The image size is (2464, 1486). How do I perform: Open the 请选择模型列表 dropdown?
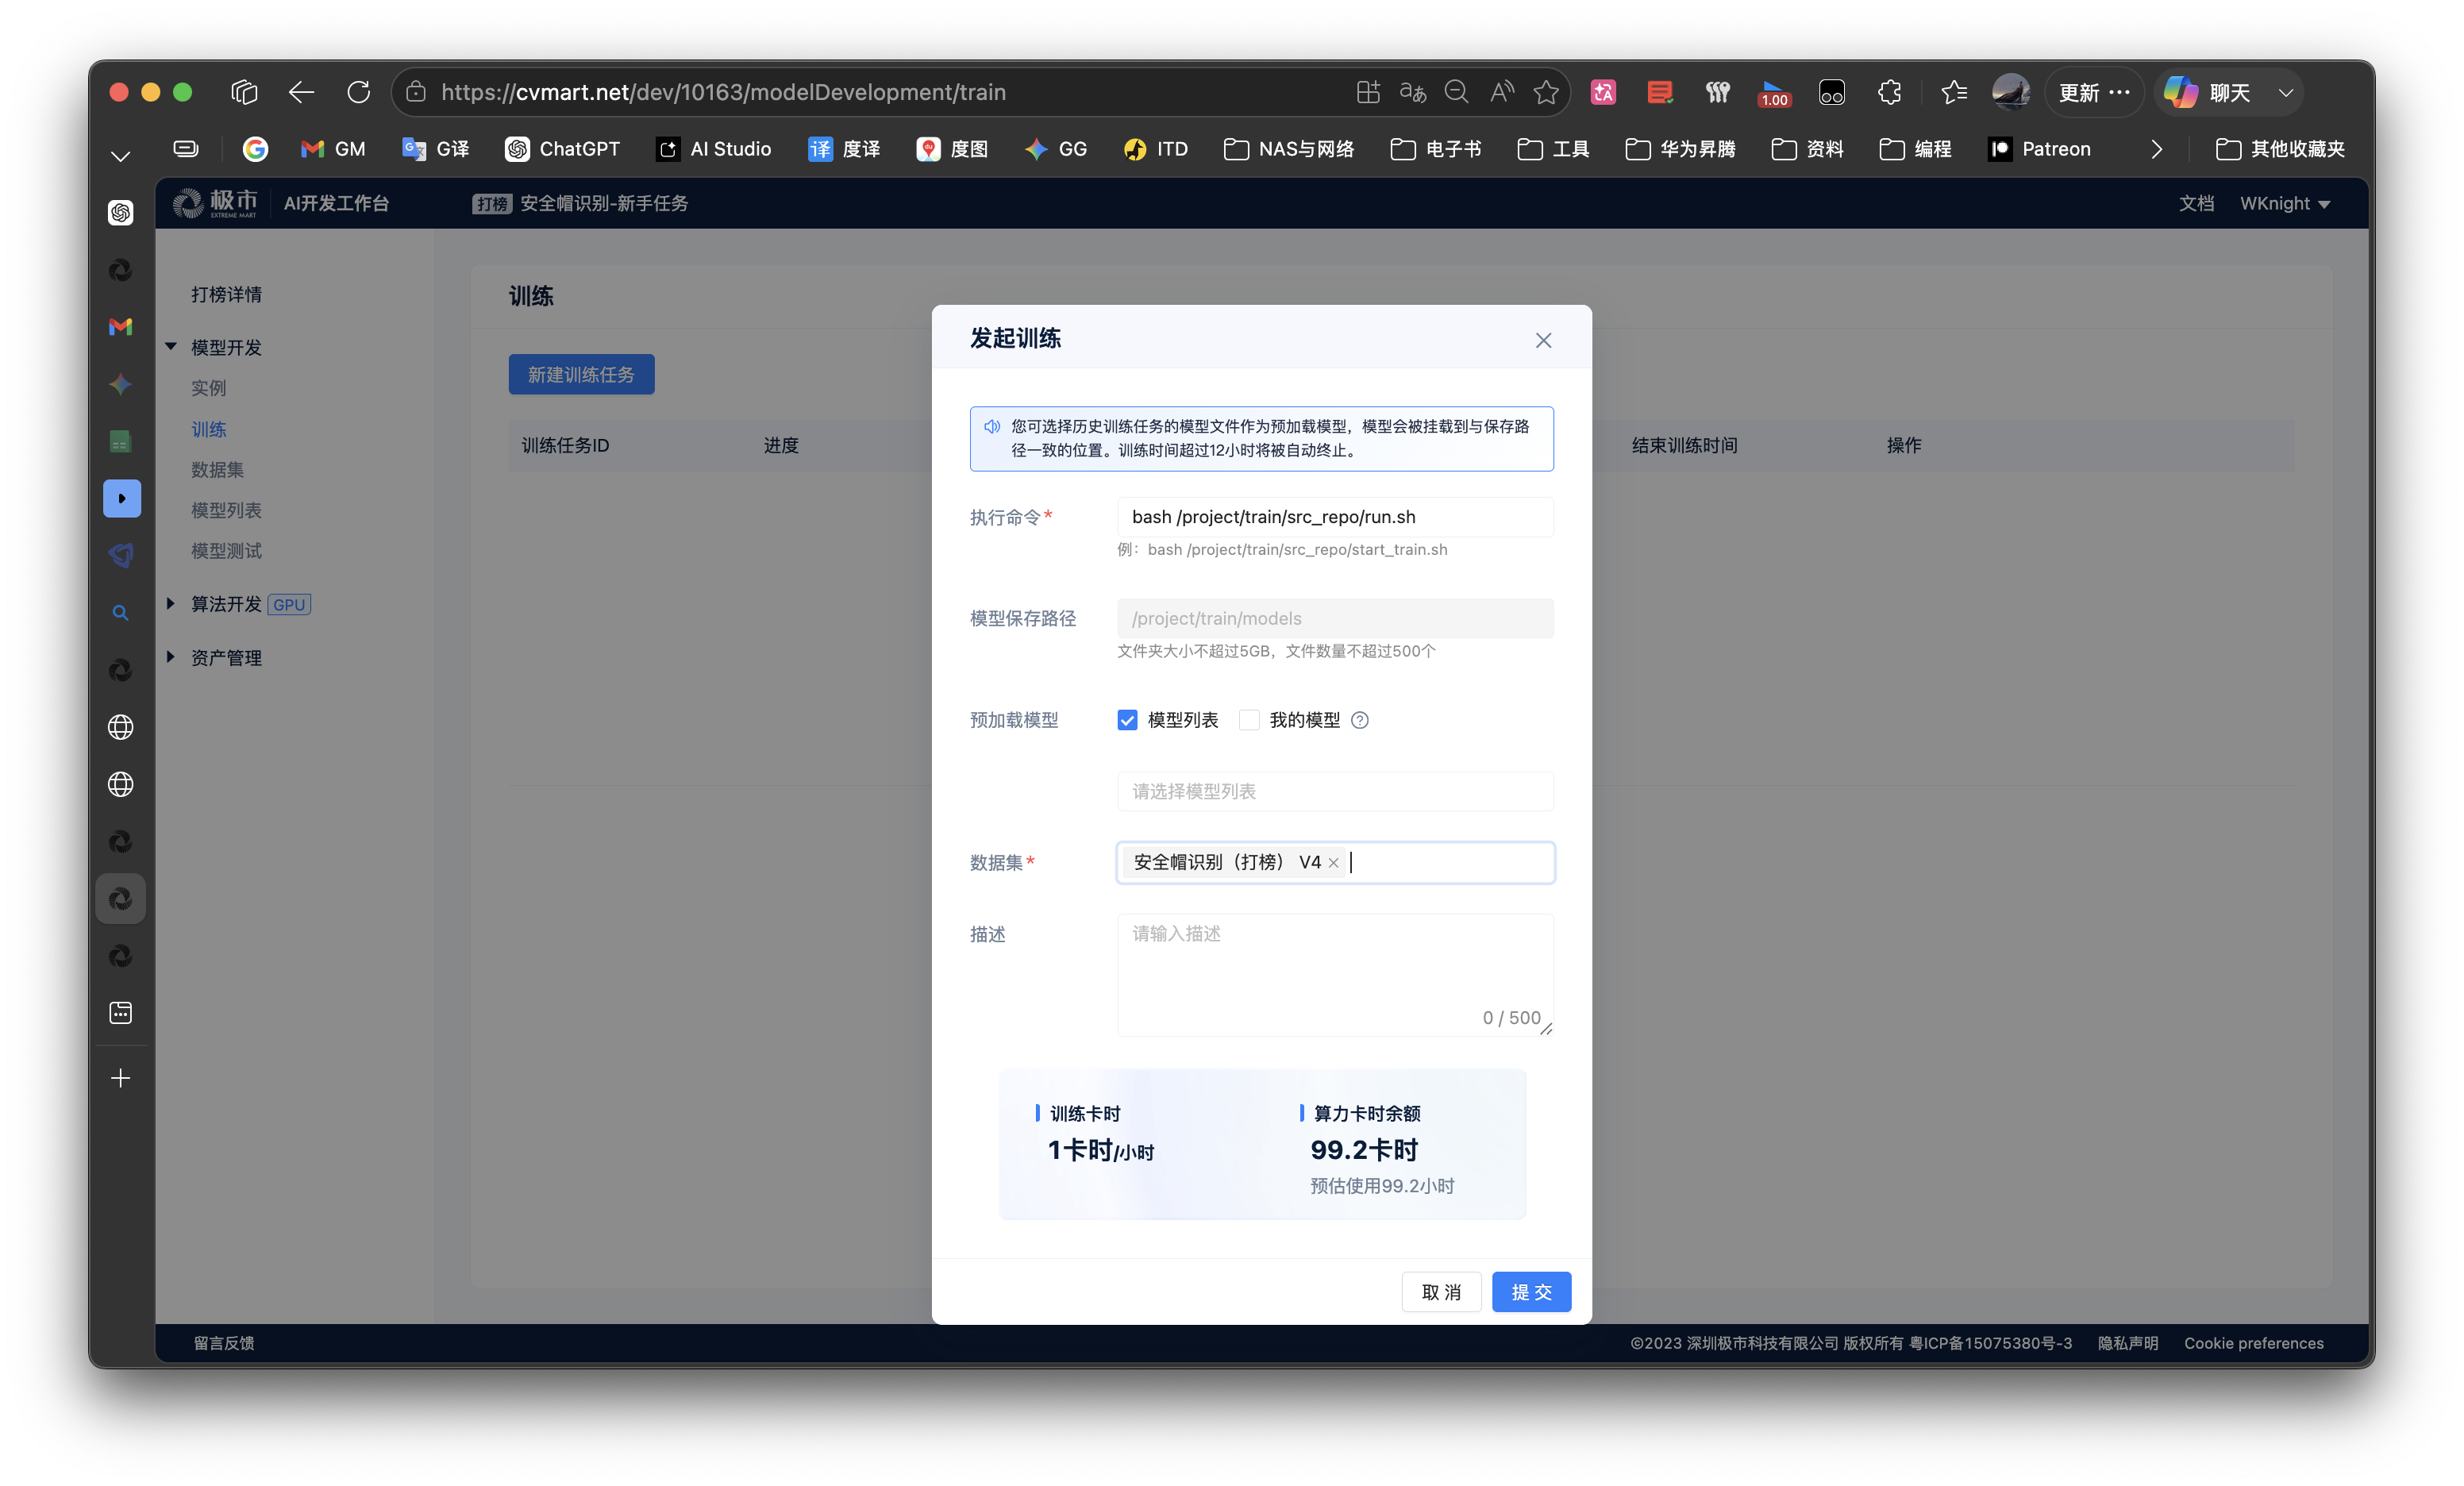(x=1334, y=791)
